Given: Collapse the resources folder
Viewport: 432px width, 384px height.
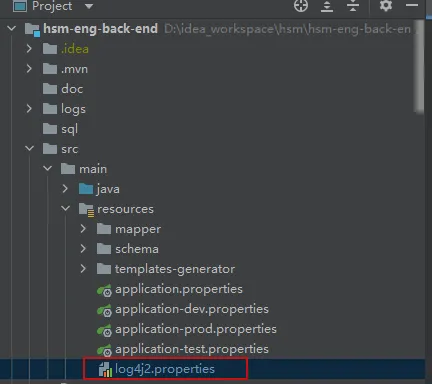Looking at the screenshot, I should [x=65, y=208].
